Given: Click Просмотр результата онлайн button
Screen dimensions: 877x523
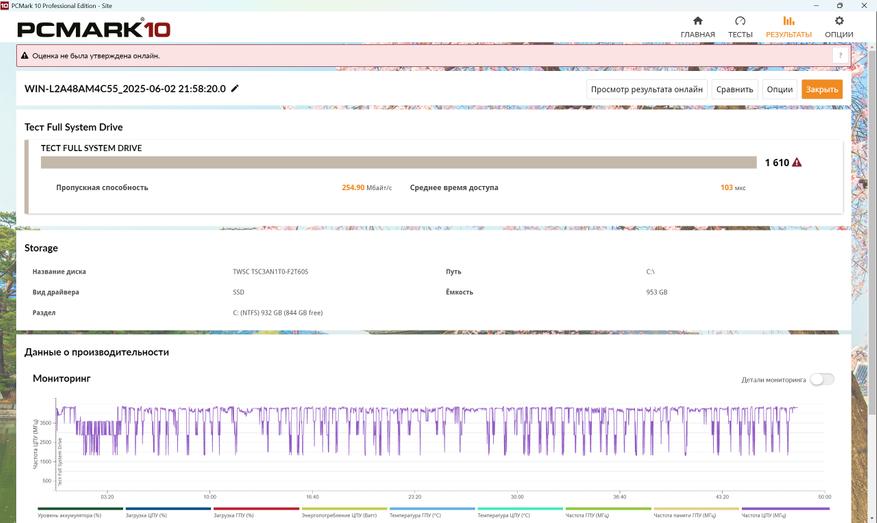Looking at the screenshot, I should coord(647,89).
